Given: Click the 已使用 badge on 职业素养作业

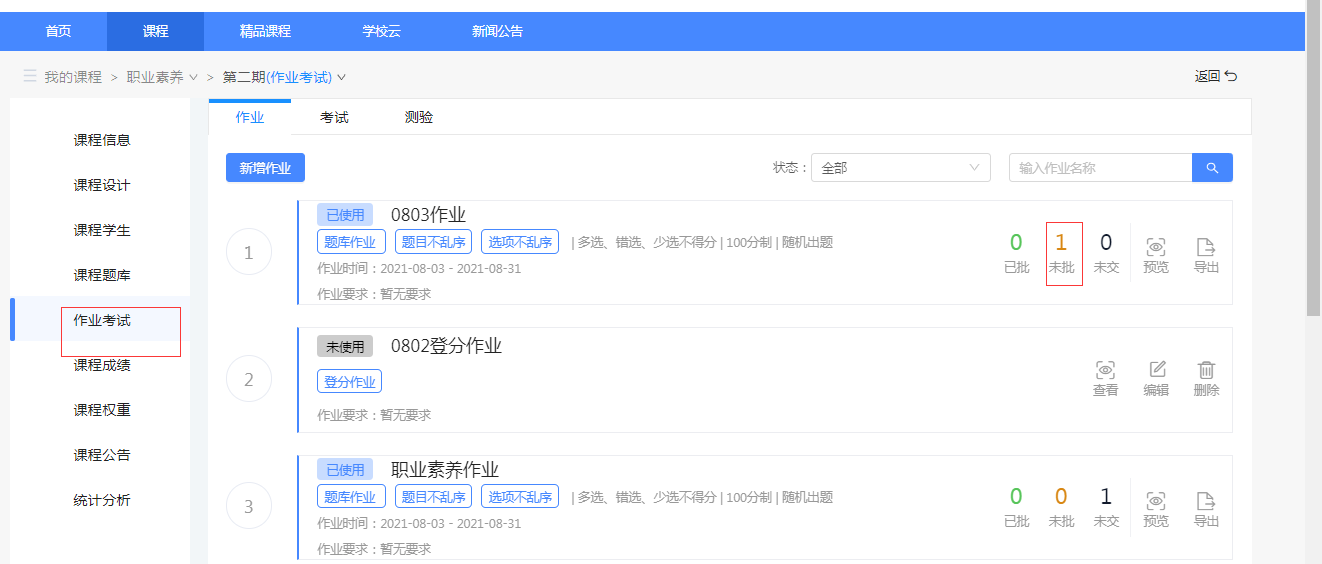Looking at the screenshot, I should coord(345,470).
